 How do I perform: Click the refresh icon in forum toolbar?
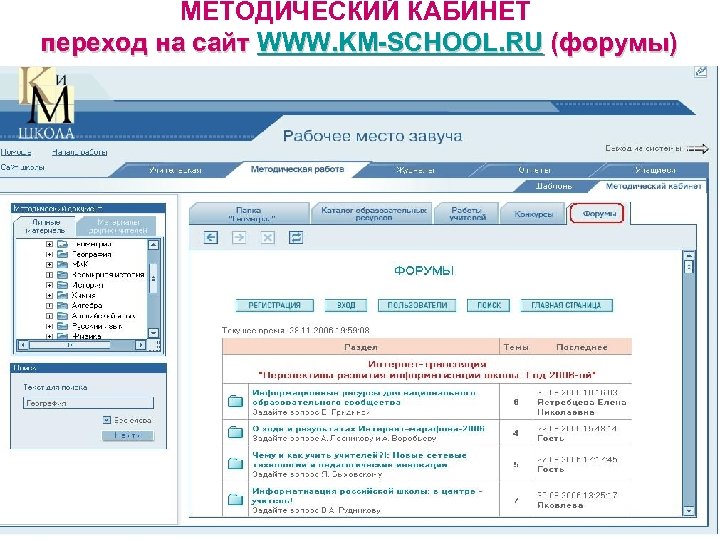(x=296, y=237)
